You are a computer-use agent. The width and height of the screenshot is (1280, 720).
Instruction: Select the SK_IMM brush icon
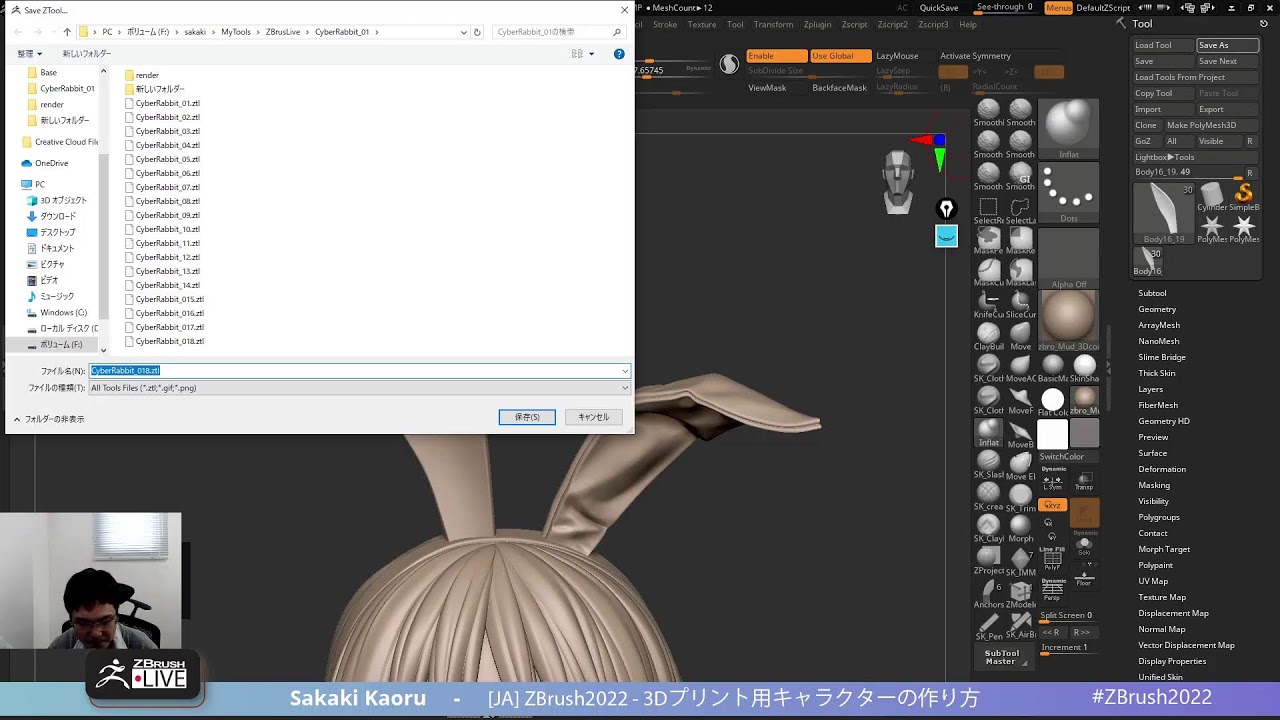pyautogui.click(x=1020, y=559)
